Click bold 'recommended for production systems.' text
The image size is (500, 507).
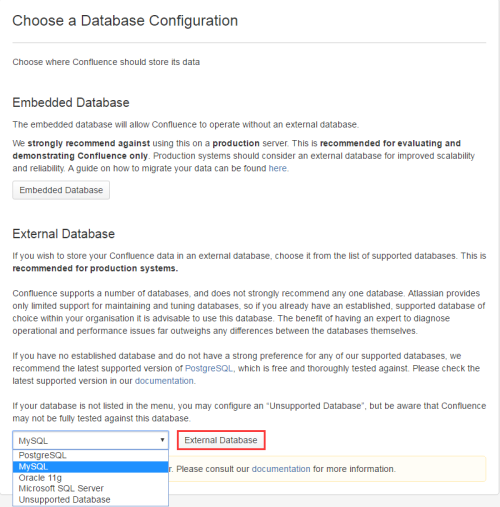tap(95, 268)
